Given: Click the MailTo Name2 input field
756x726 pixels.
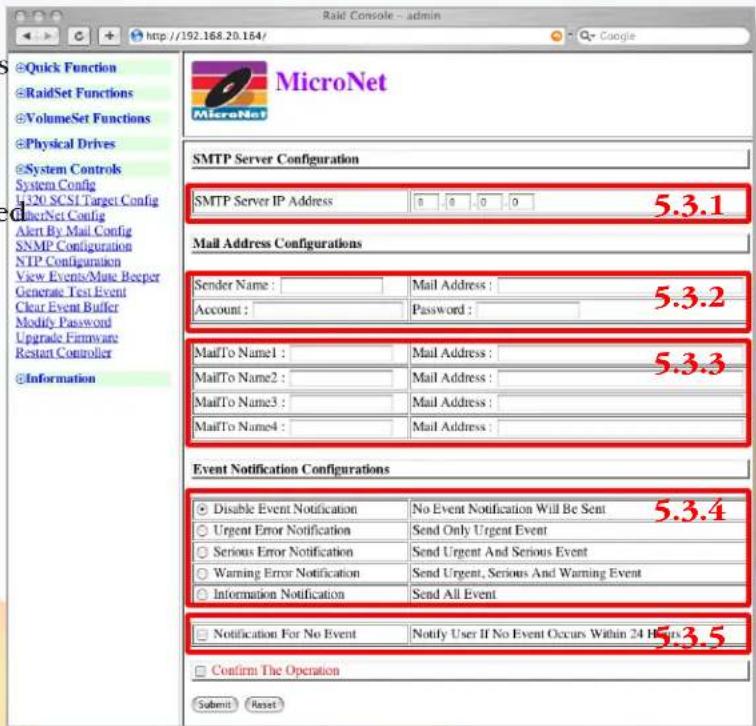Looking at the screenshot, I should pos(341,378).
